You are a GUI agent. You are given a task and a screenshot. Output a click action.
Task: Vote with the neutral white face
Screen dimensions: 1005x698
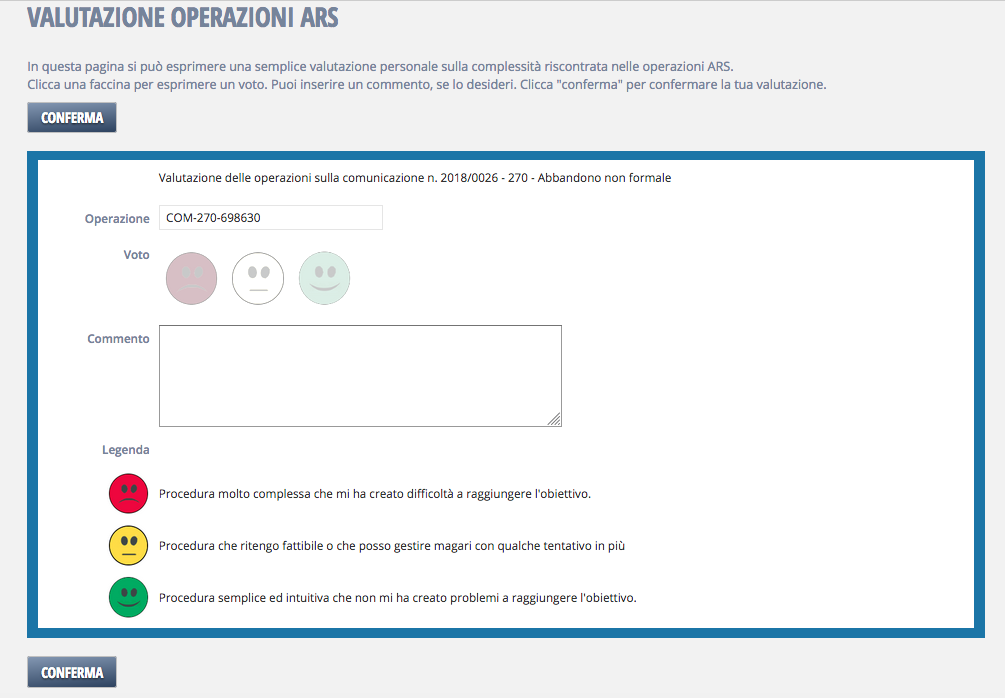click(x=258, y=278)
